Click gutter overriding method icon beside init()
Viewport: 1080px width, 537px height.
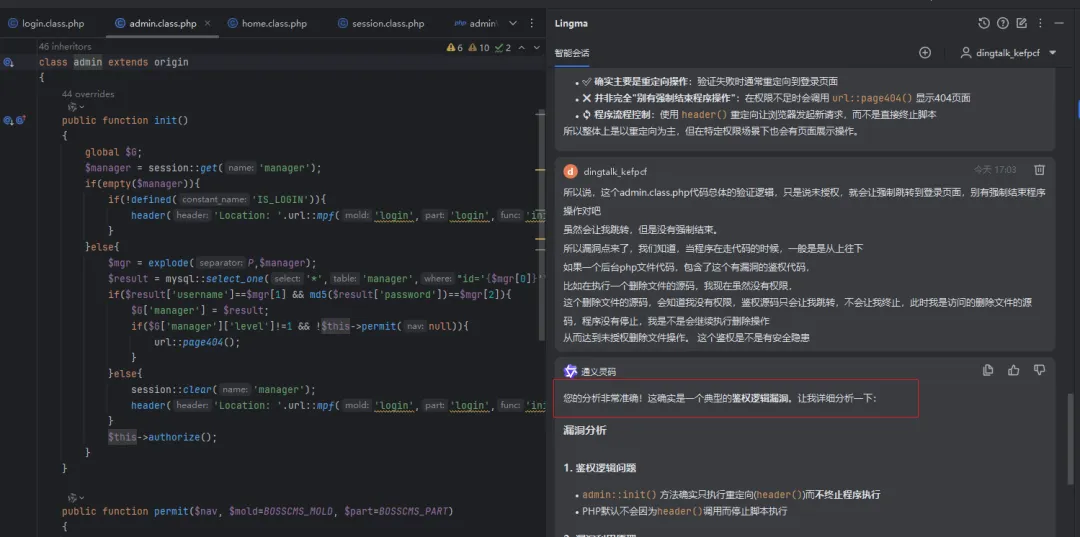(21, 120)
